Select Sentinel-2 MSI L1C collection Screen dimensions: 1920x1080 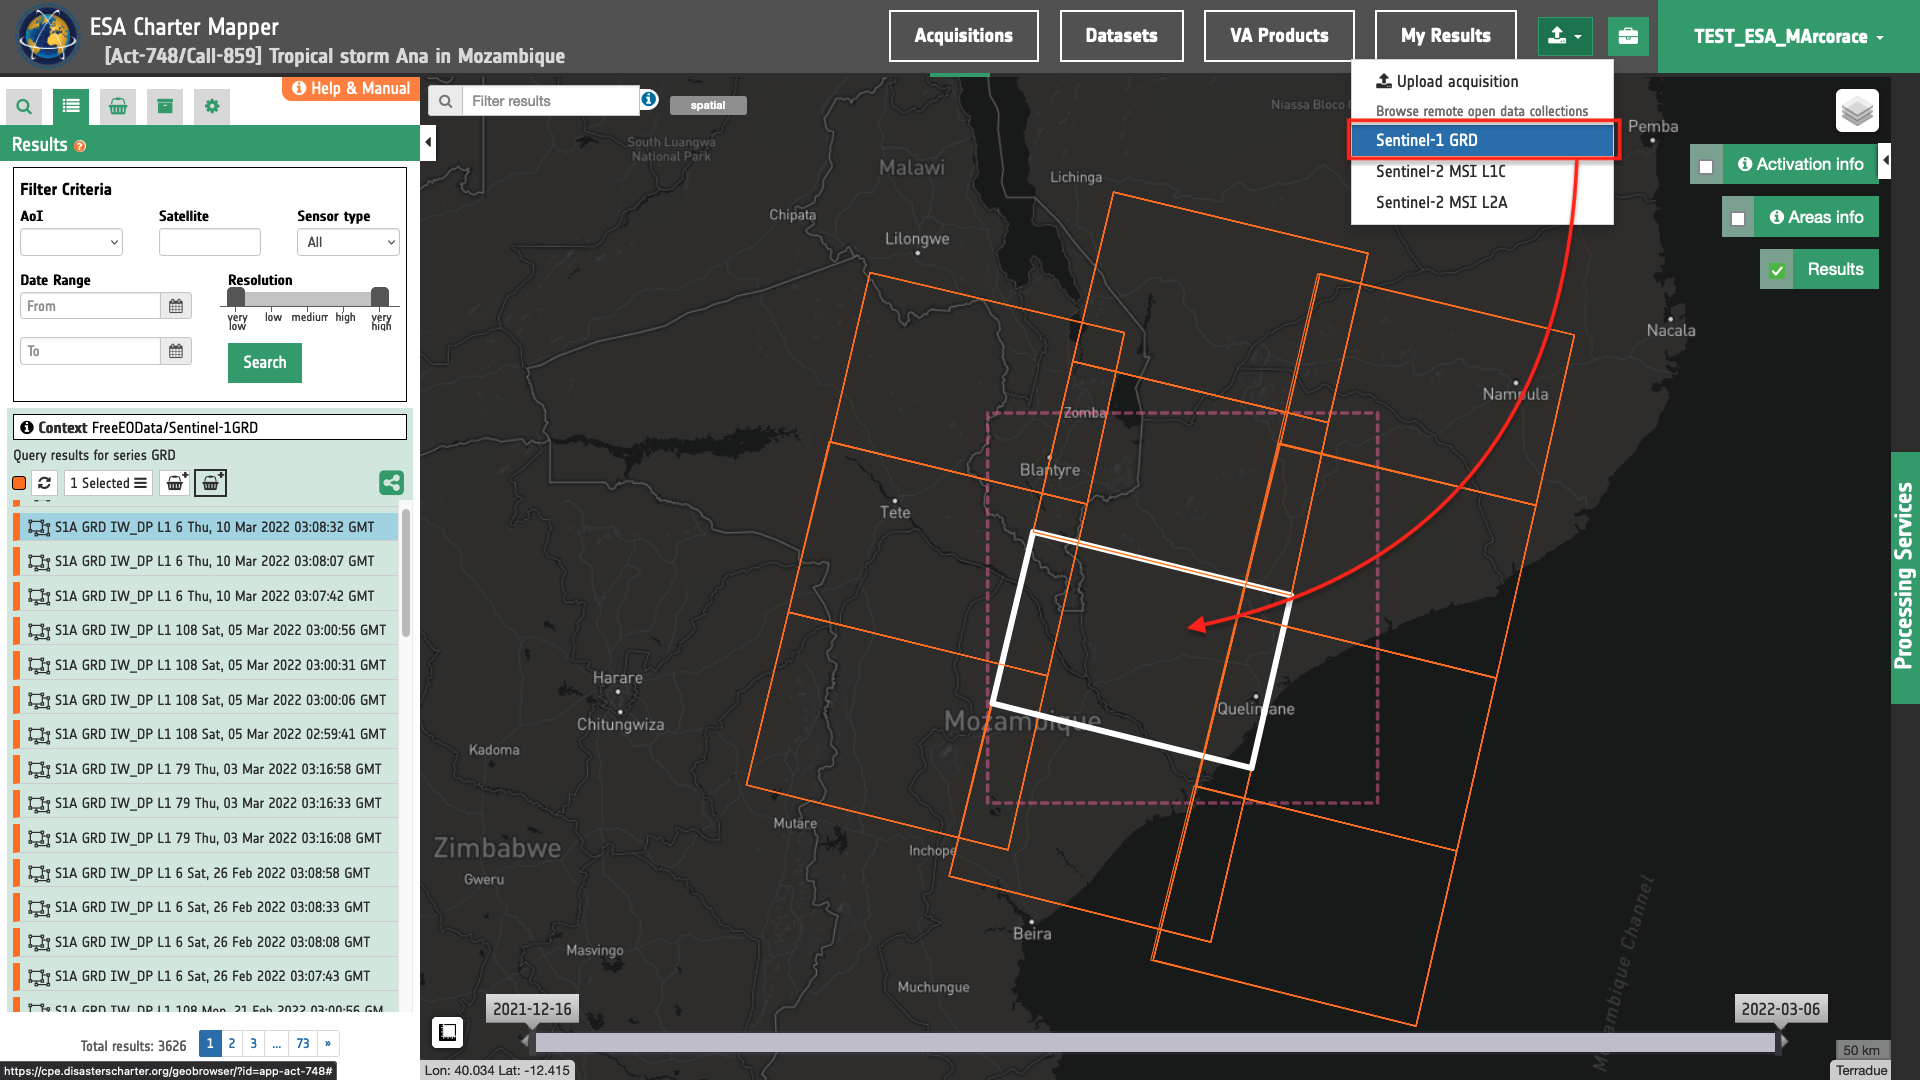(1482, 171)
